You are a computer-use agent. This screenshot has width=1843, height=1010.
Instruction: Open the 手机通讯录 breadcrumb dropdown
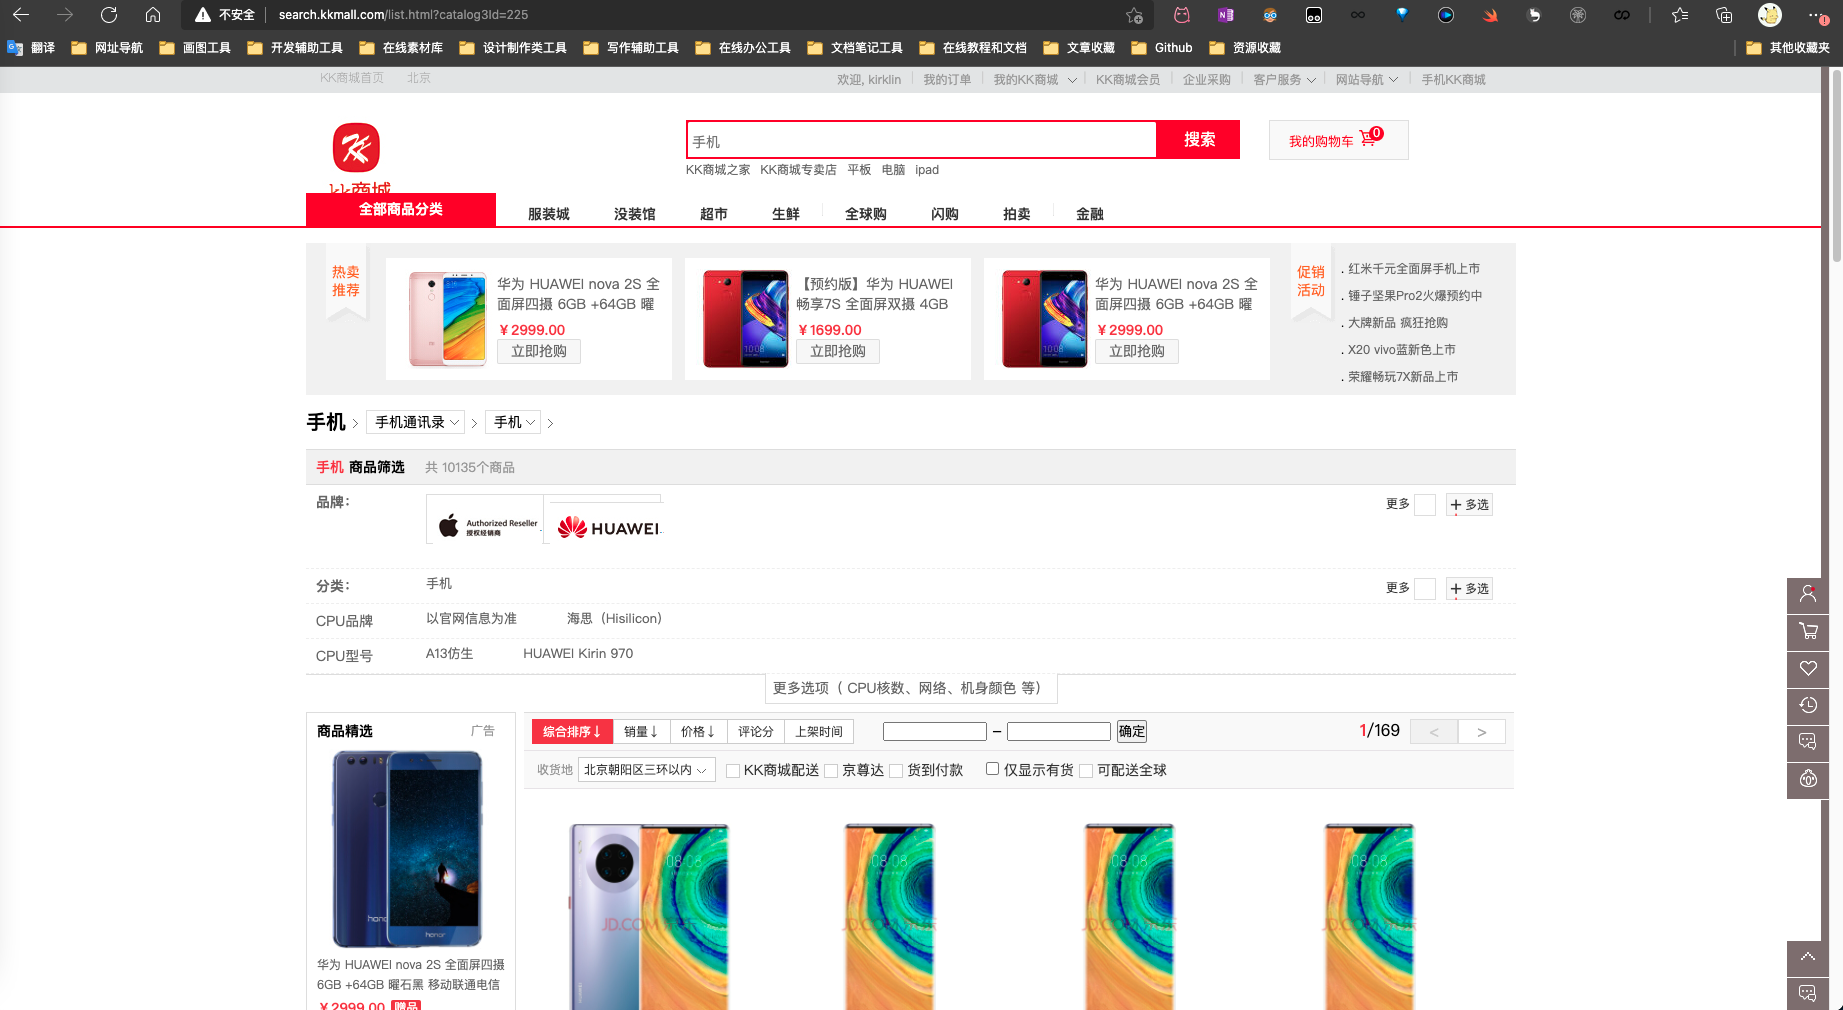pos(416,422)
